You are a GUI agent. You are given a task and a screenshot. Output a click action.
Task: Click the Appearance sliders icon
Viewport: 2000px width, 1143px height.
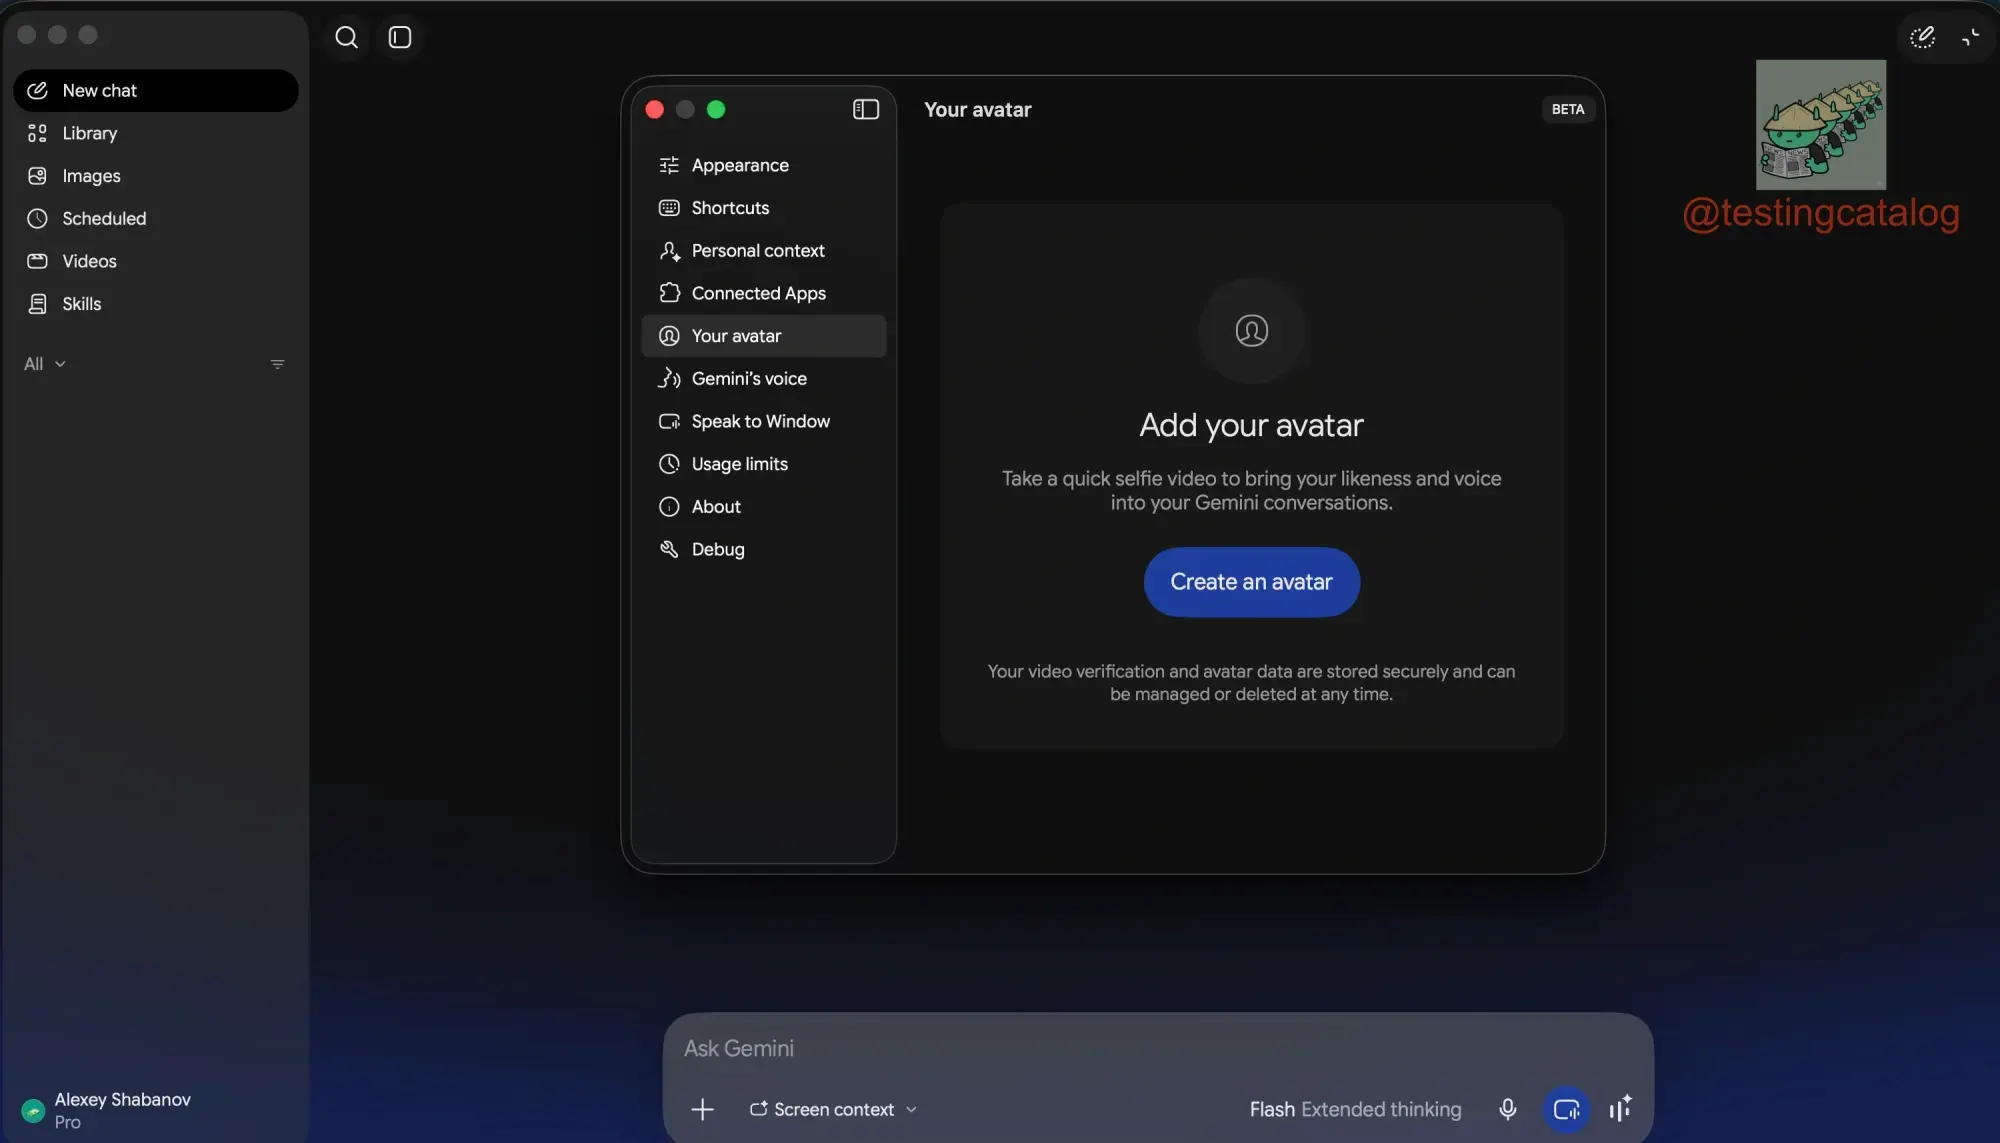(x=669, y=165)
